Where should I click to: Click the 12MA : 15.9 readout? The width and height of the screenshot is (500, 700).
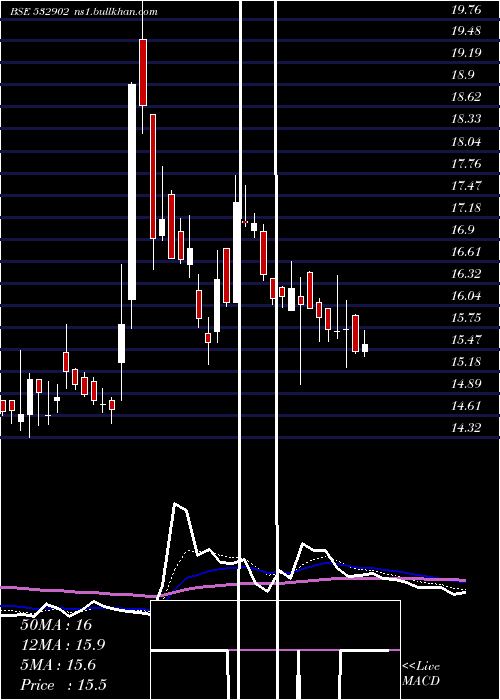click(62, 645)
